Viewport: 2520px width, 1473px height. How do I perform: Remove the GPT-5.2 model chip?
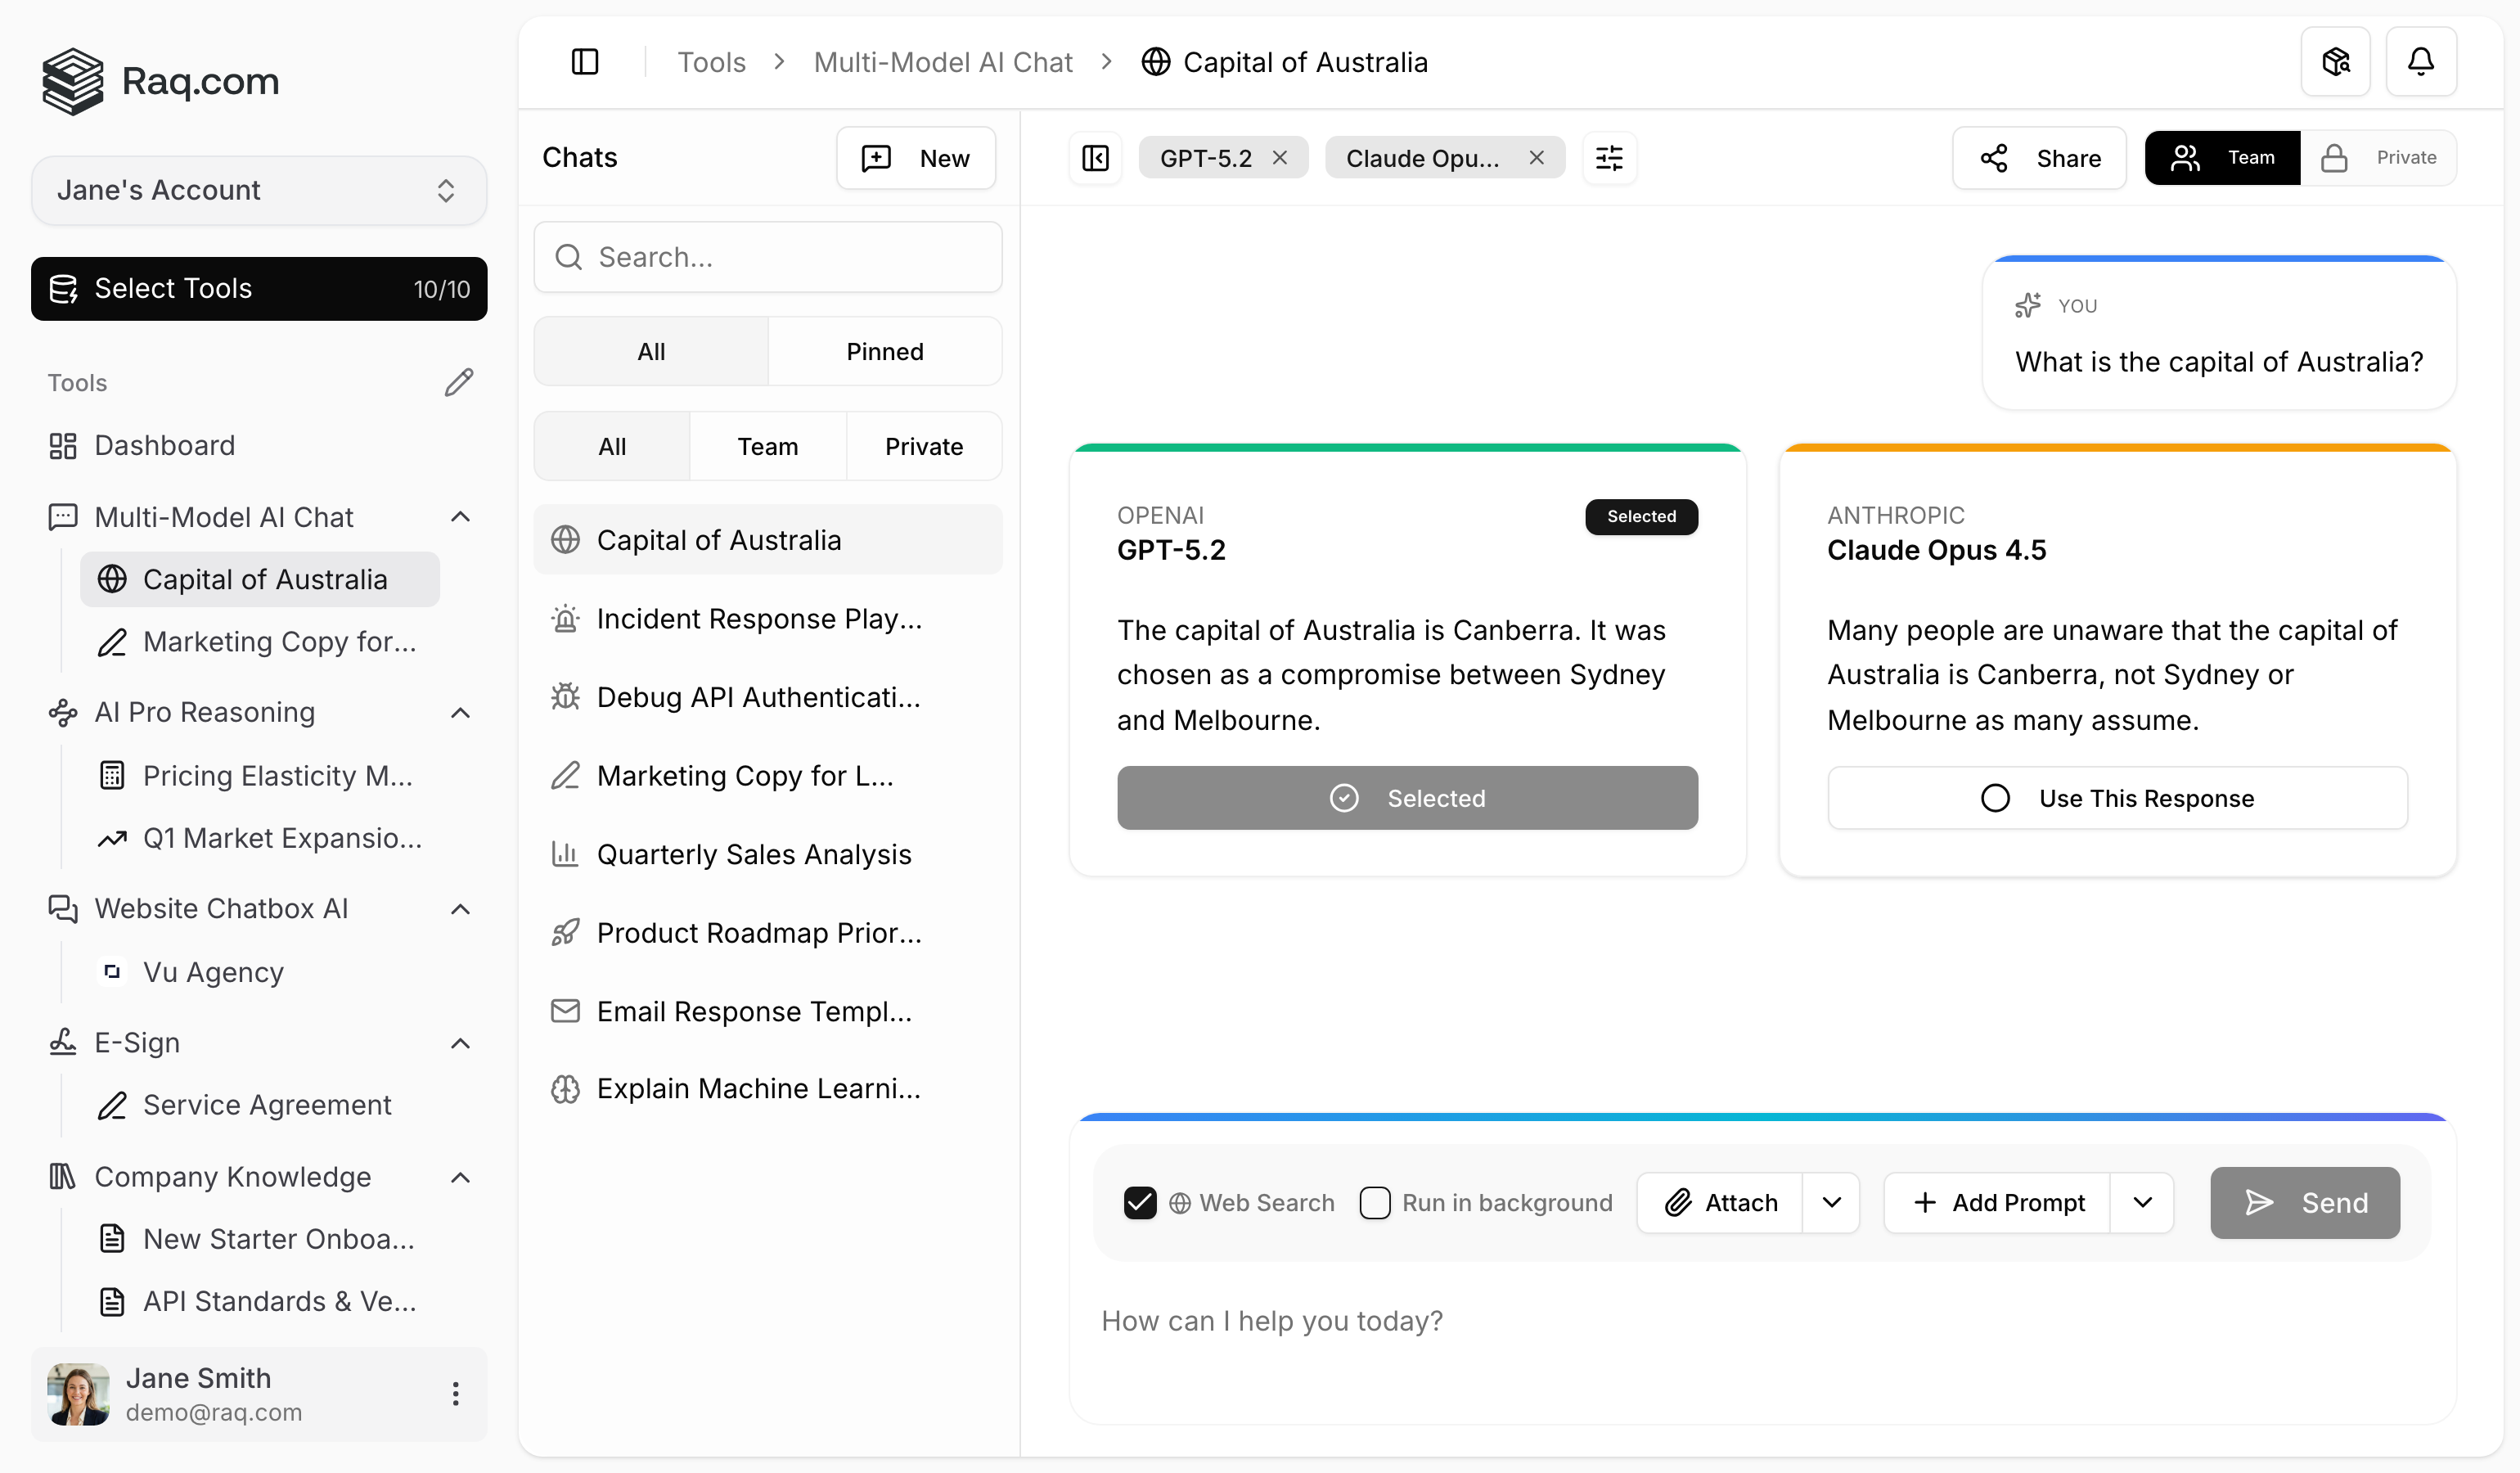click(x=1280, y=158)
